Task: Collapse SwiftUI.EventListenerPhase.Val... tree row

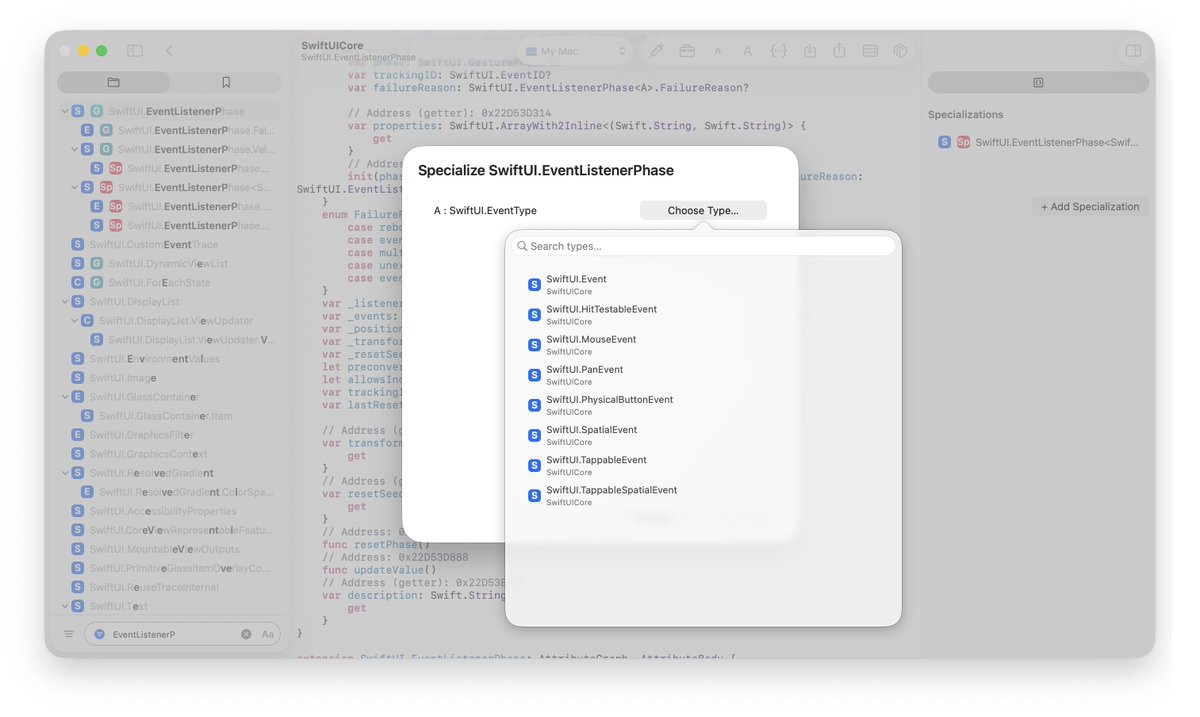Action: [74, 149]
